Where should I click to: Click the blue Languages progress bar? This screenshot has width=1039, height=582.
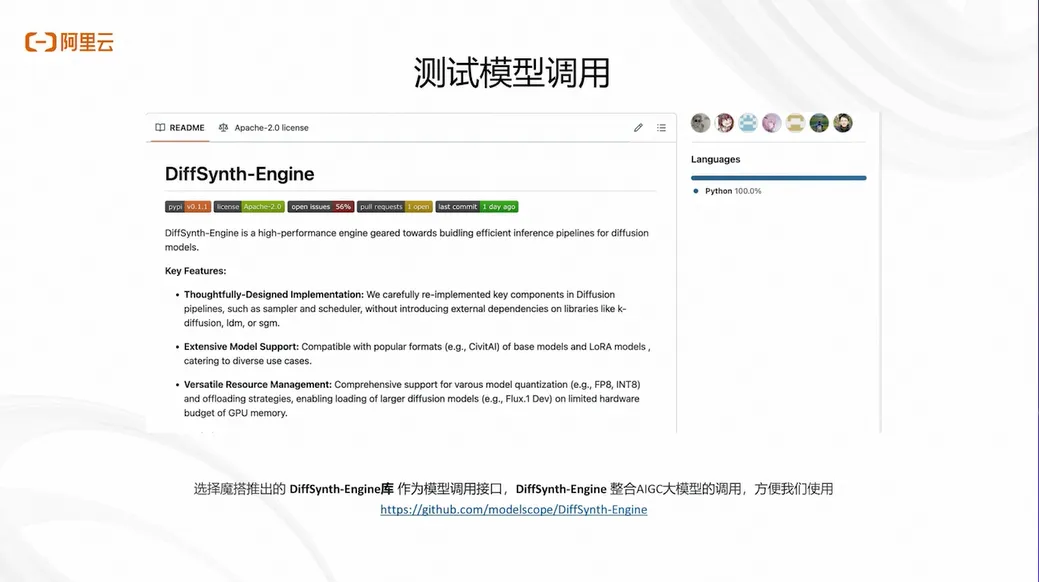(x=779, y=178)
